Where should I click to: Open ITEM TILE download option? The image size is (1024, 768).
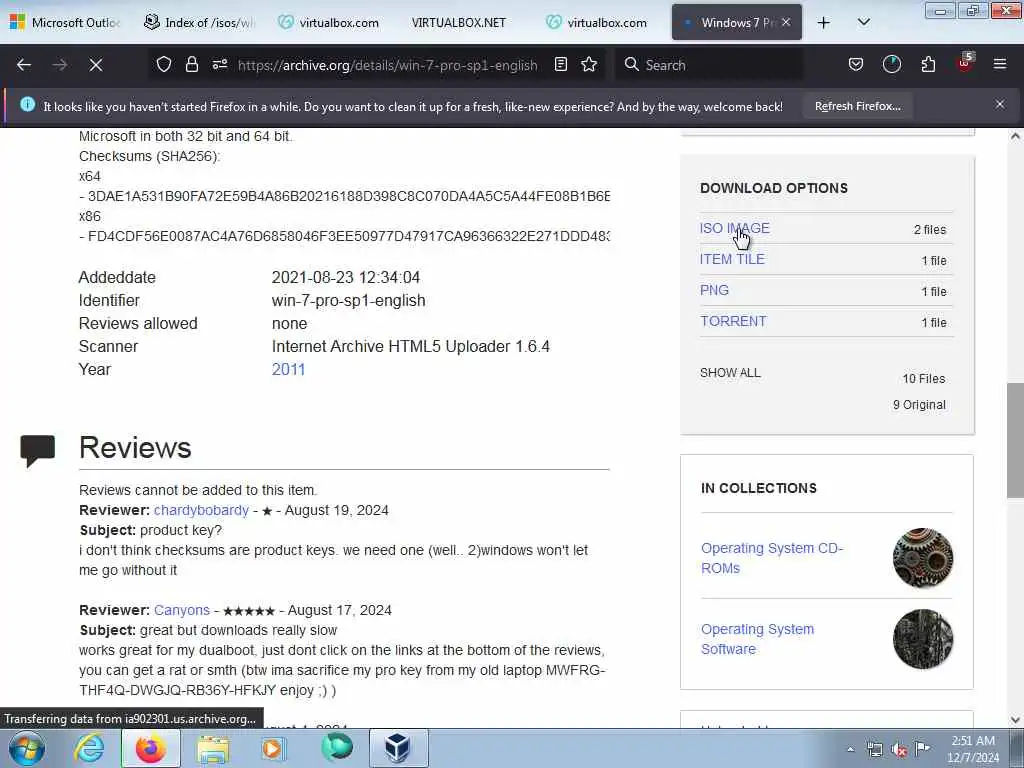[732, 259]
